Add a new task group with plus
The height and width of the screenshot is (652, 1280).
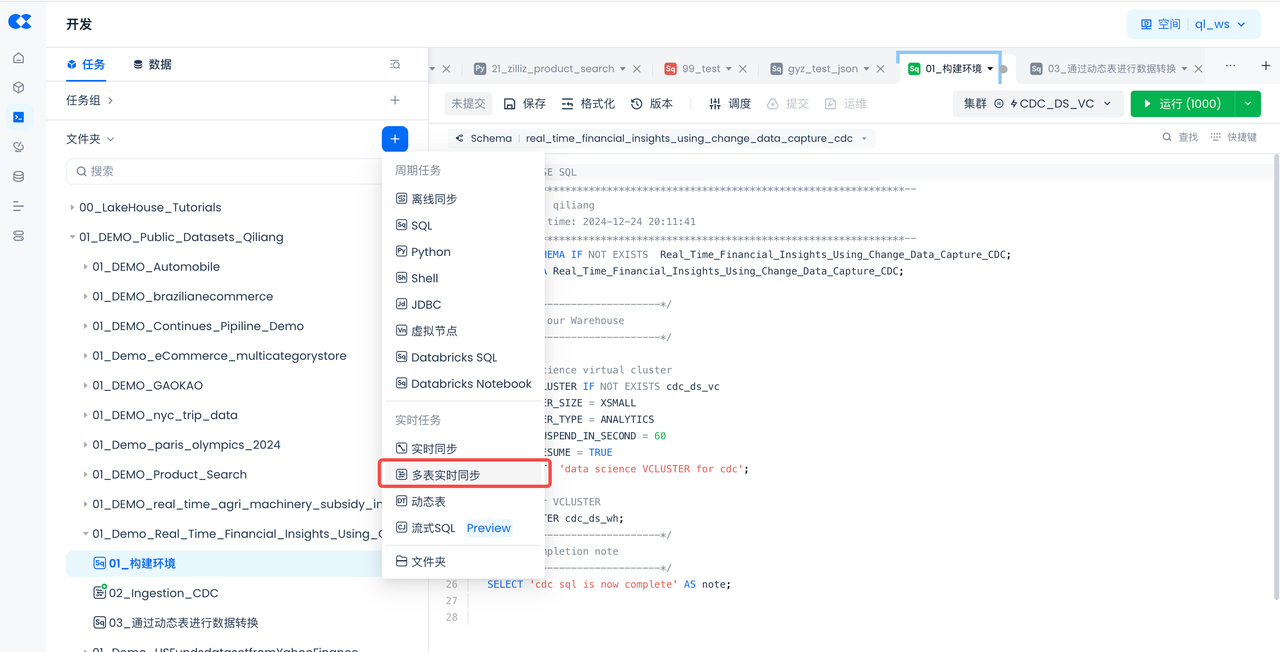point(395,100)
